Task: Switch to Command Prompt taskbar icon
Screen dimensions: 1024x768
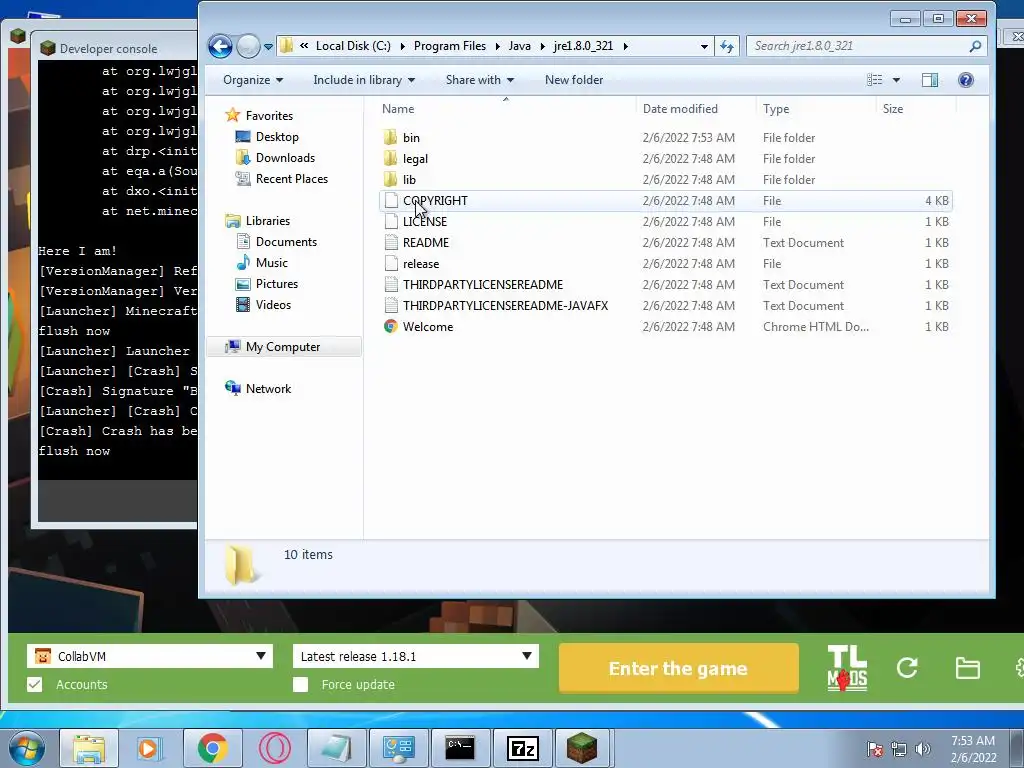Action: [x=460, y=748]
